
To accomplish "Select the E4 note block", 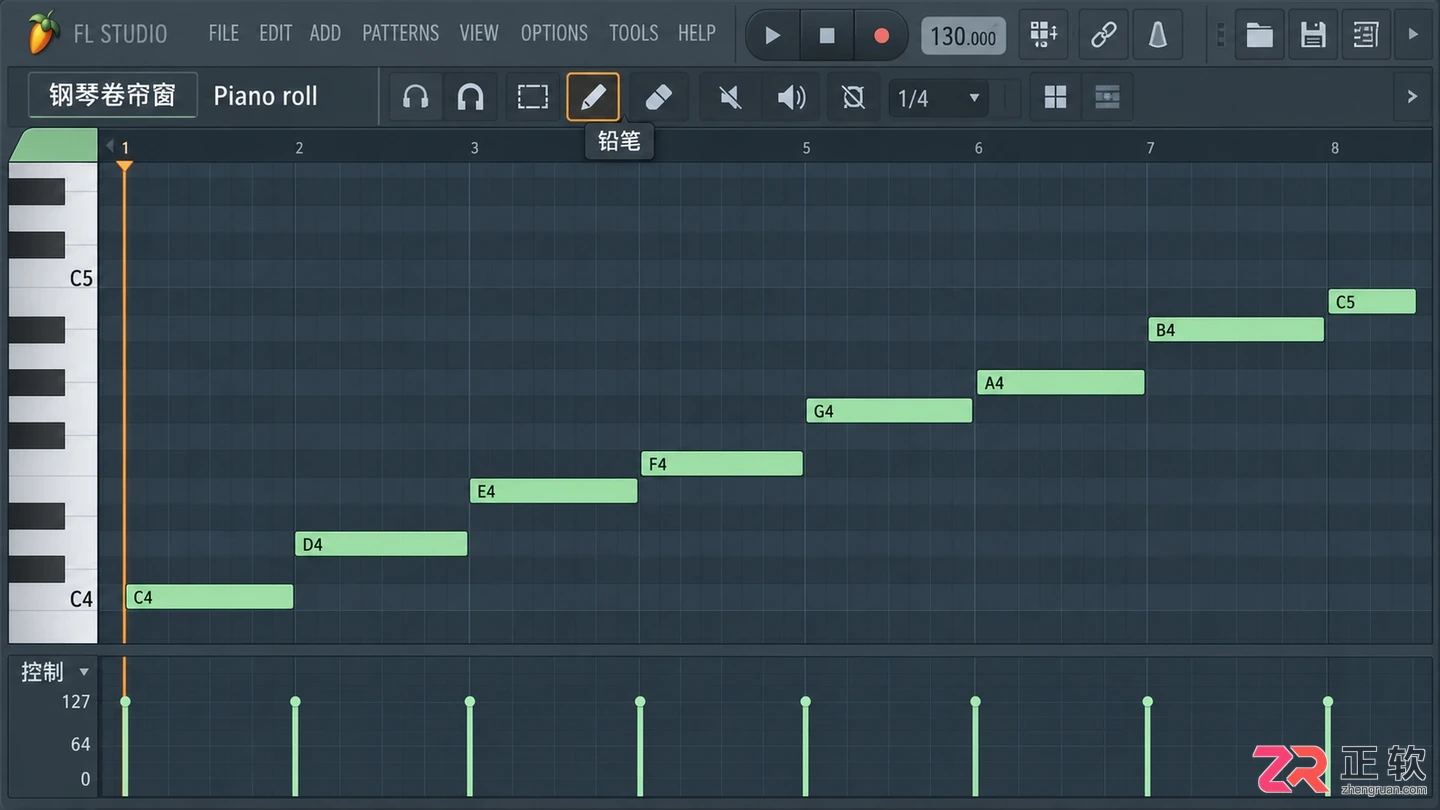I will (553, 491).
